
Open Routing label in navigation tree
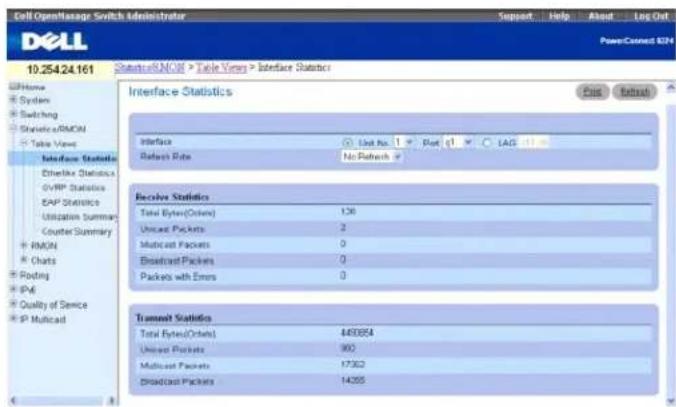click(x=34, y=276)
